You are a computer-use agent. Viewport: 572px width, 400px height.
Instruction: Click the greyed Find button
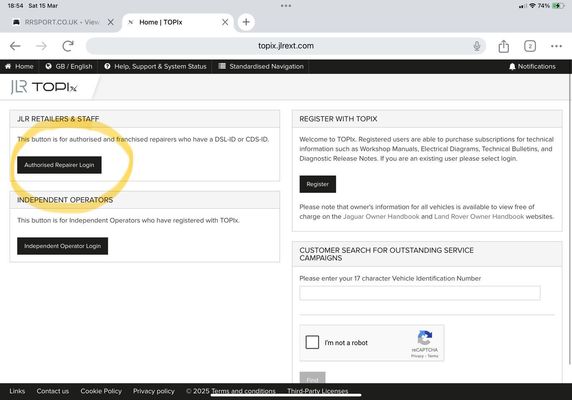pyautogui.click(x=312, y=378)
